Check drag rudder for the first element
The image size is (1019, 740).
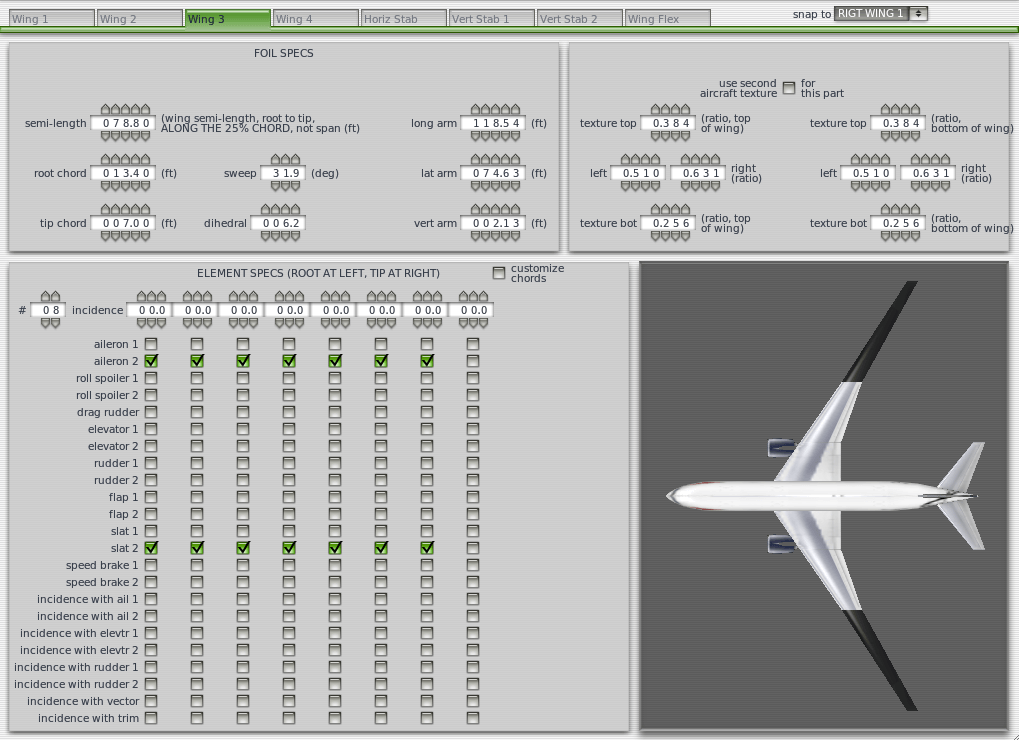[151, 412]
